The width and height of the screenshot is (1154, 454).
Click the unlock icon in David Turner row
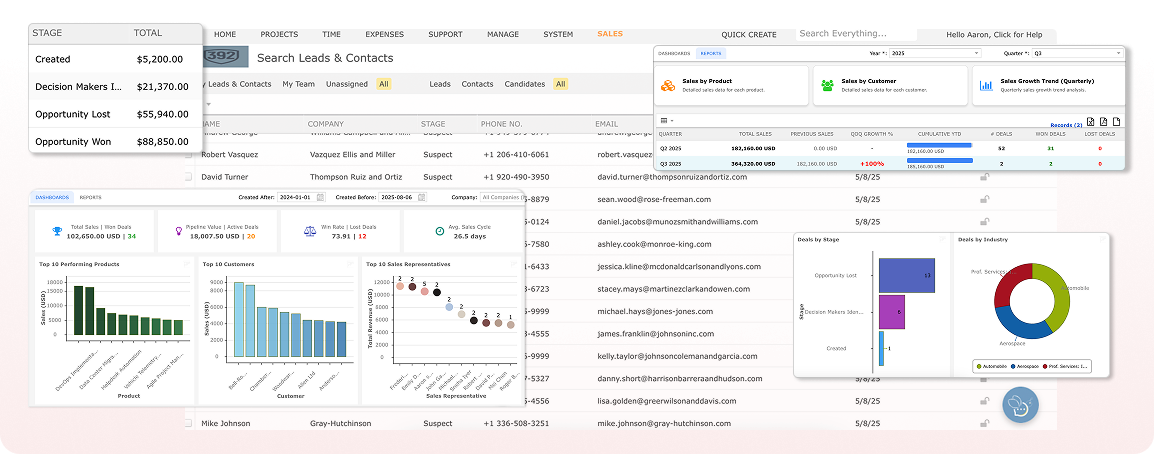pos(984,177)
